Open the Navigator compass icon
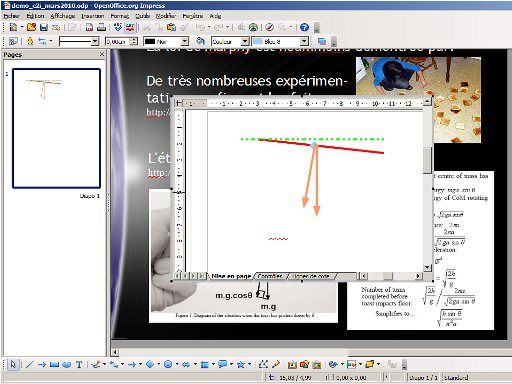Screen dimensions: 512x384 click(269, 27)
